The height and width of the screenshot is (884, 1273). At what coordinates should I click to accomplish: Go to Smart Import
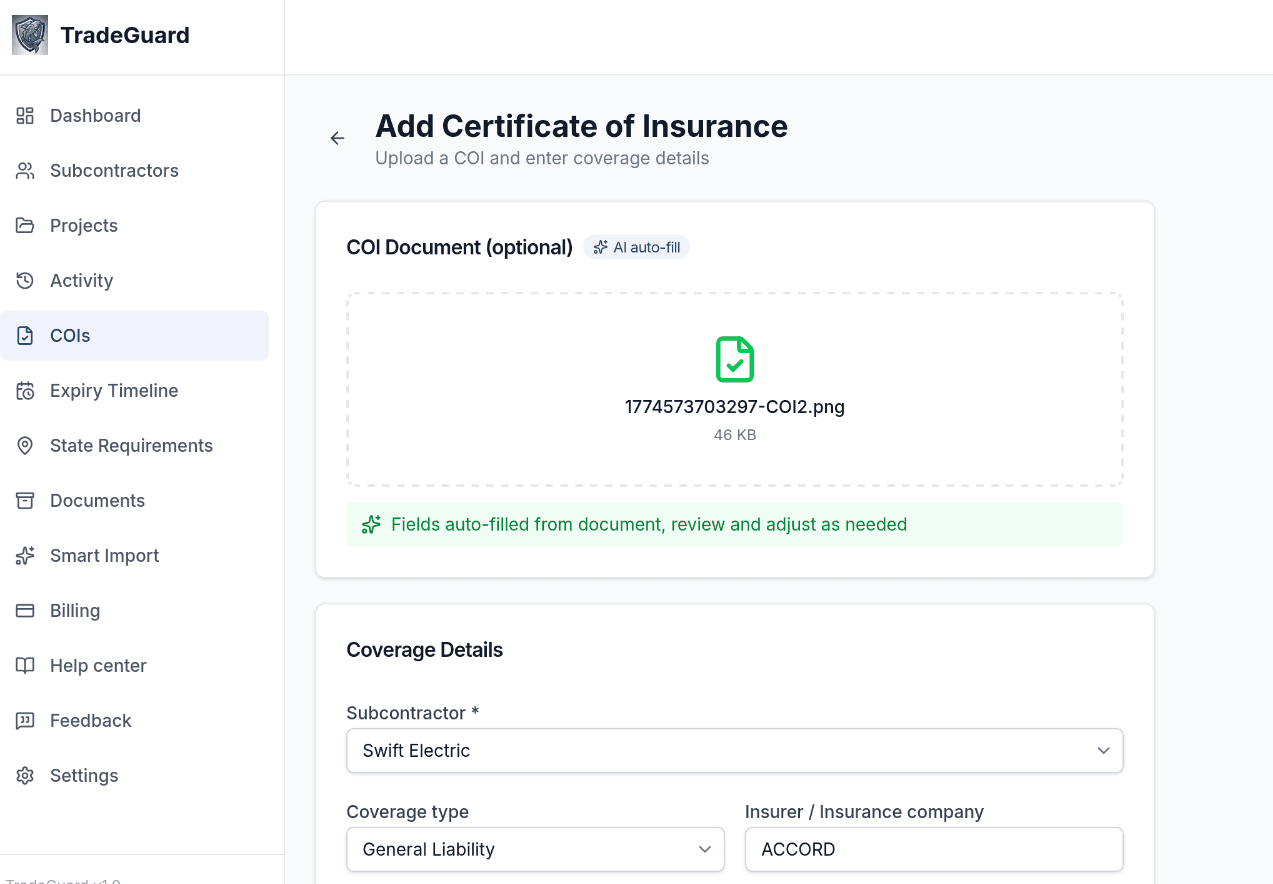click(x=134, y=556)
